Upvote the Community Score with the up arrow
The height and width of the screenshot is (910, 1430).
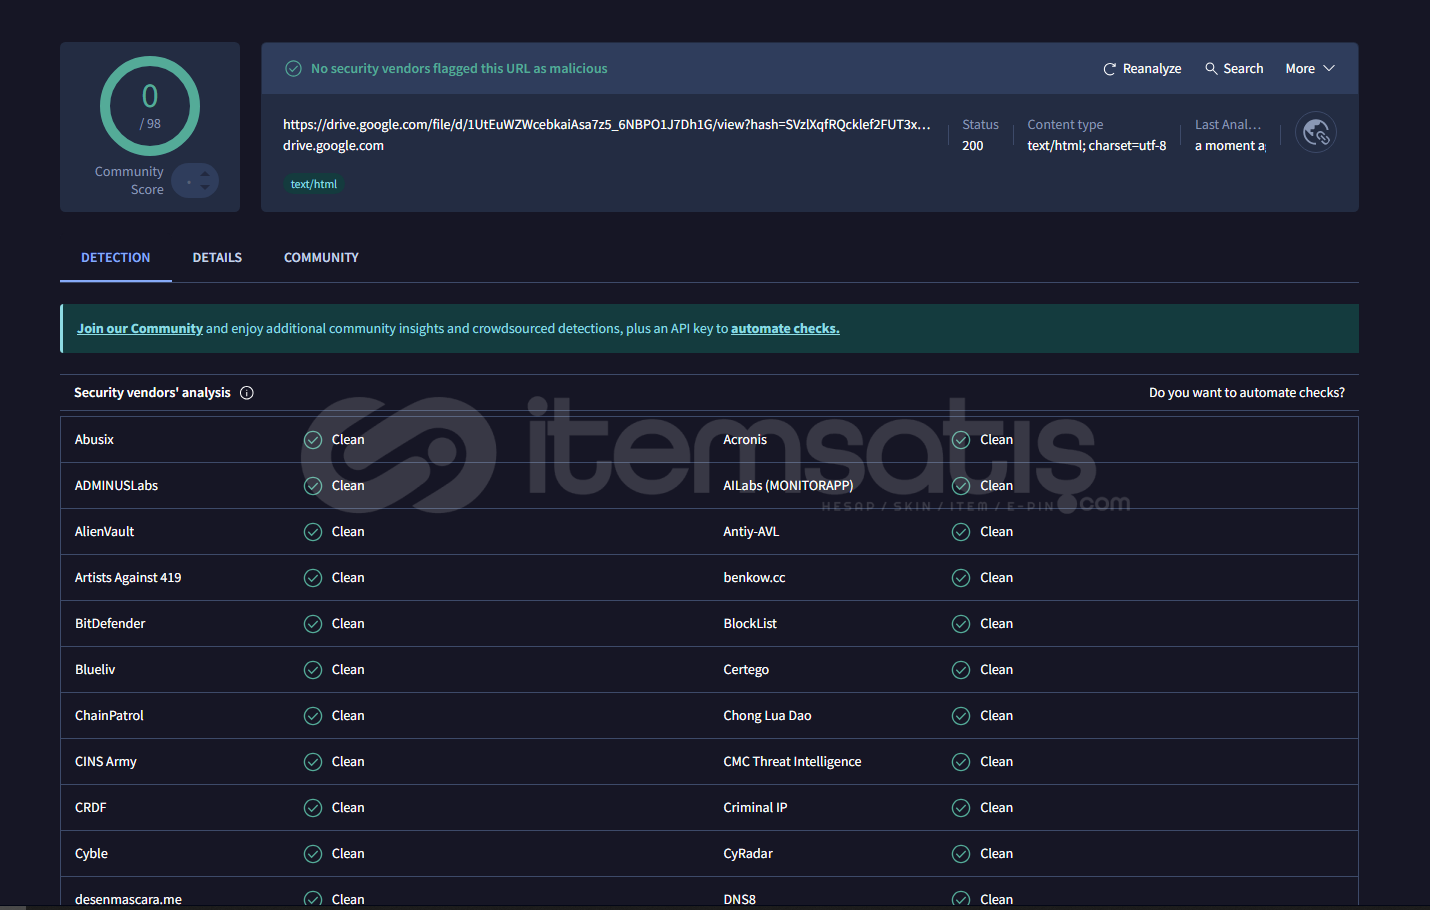point(205,174)
